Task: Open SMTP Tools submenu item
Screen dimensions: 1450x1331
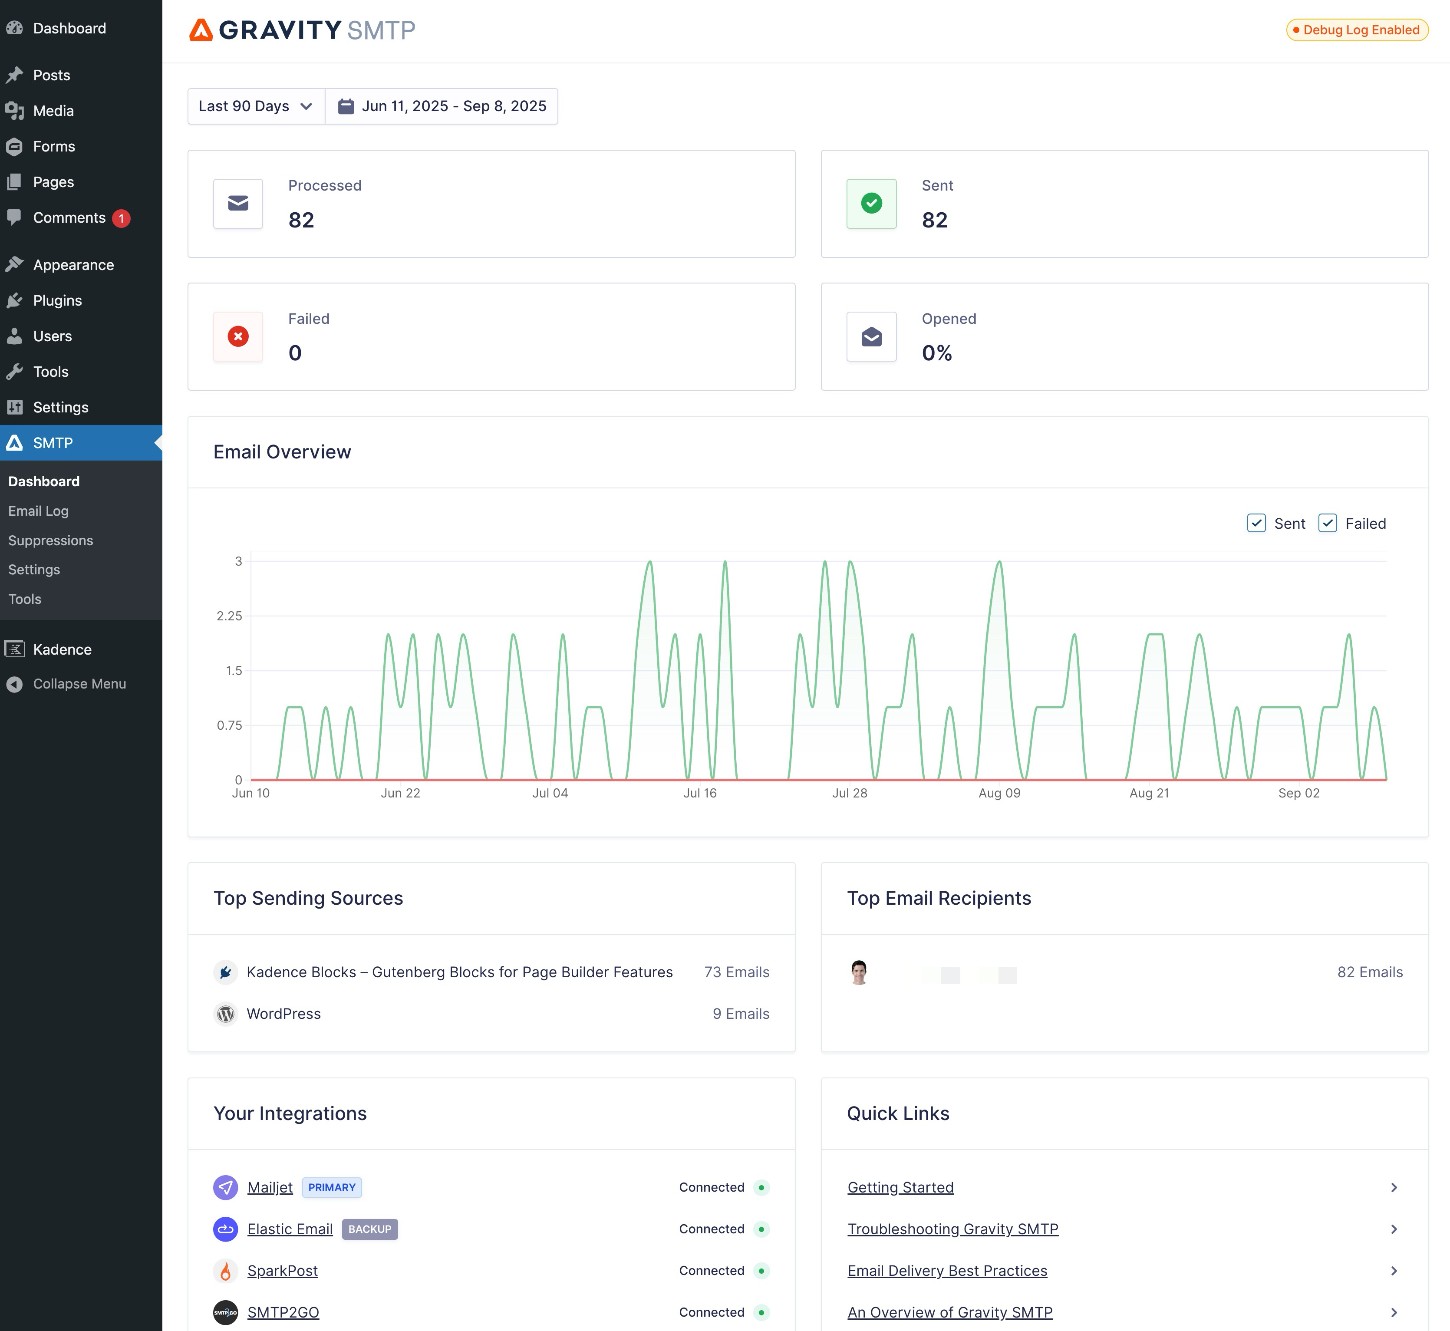Action: pos(25,599)
